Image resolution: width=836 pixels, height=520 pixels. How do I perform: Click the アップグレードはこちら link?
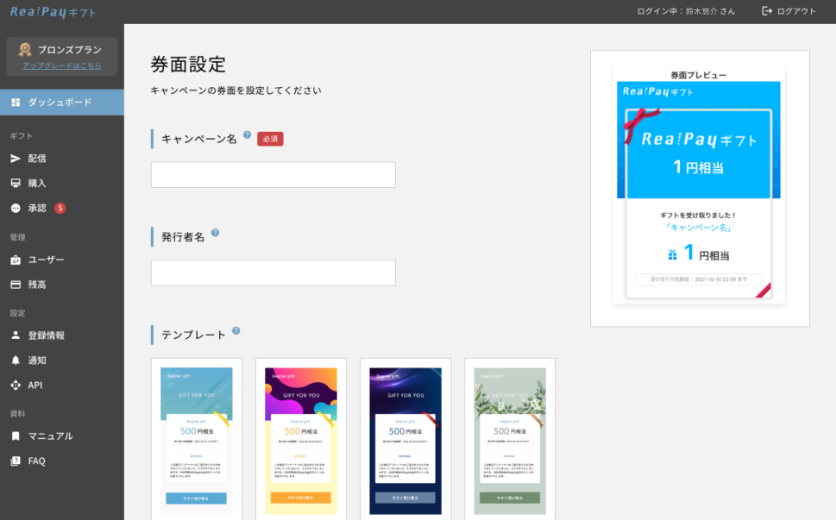[62, 66]
